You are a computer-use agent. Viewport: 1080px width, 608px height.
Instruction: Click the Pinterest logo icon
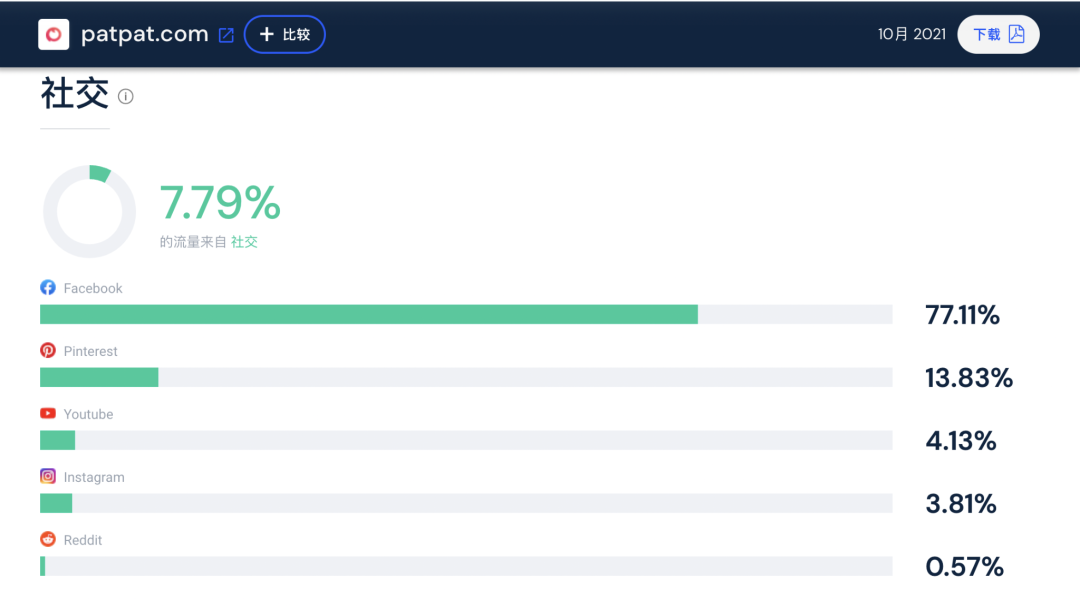pyautogui.click(x=48, y=351)
